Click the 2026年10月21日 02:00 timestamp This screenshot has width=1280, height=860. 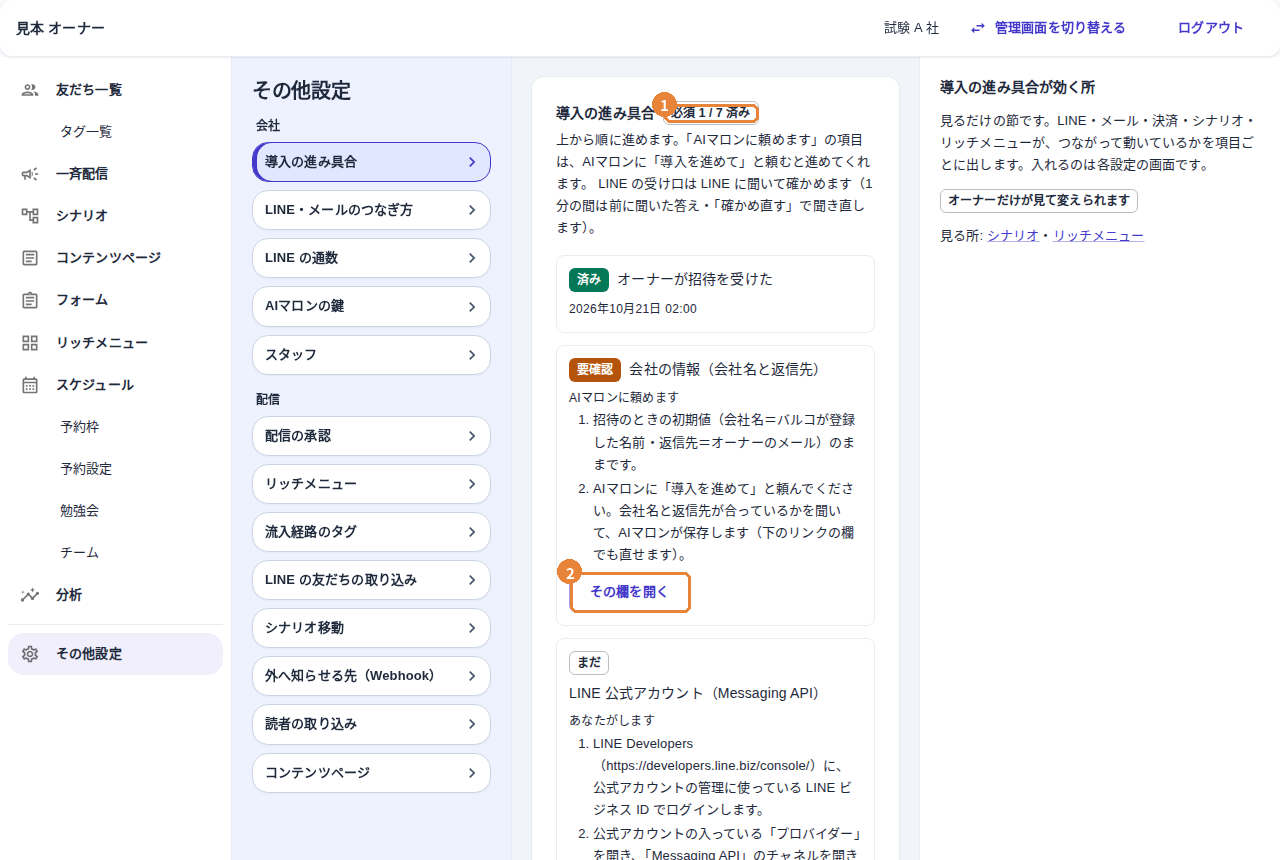[x=633, y=309]
